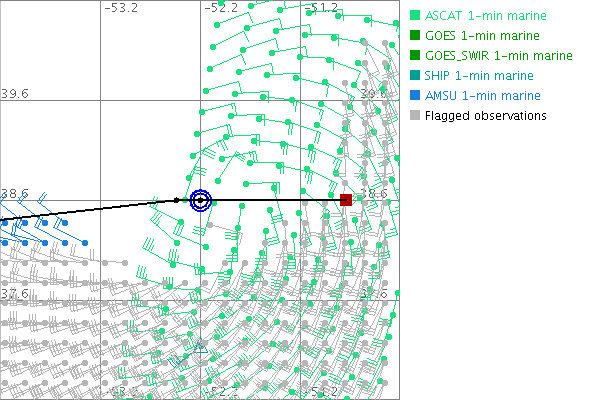Select the small black dot on the track line
Viewport: 600px width, 400px height.
tap(177, 200)
